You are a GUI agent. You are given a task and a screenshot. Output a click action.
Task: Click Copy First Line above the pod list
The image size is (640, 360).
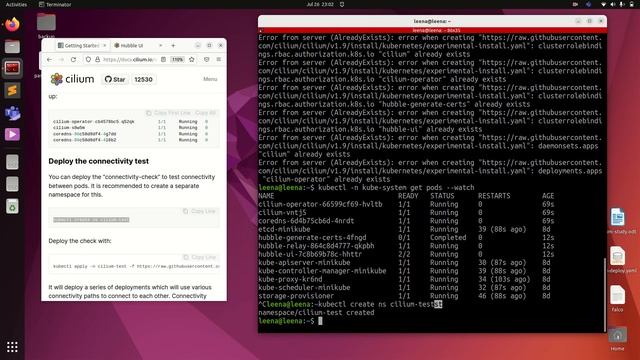click(x=169, y=113)
